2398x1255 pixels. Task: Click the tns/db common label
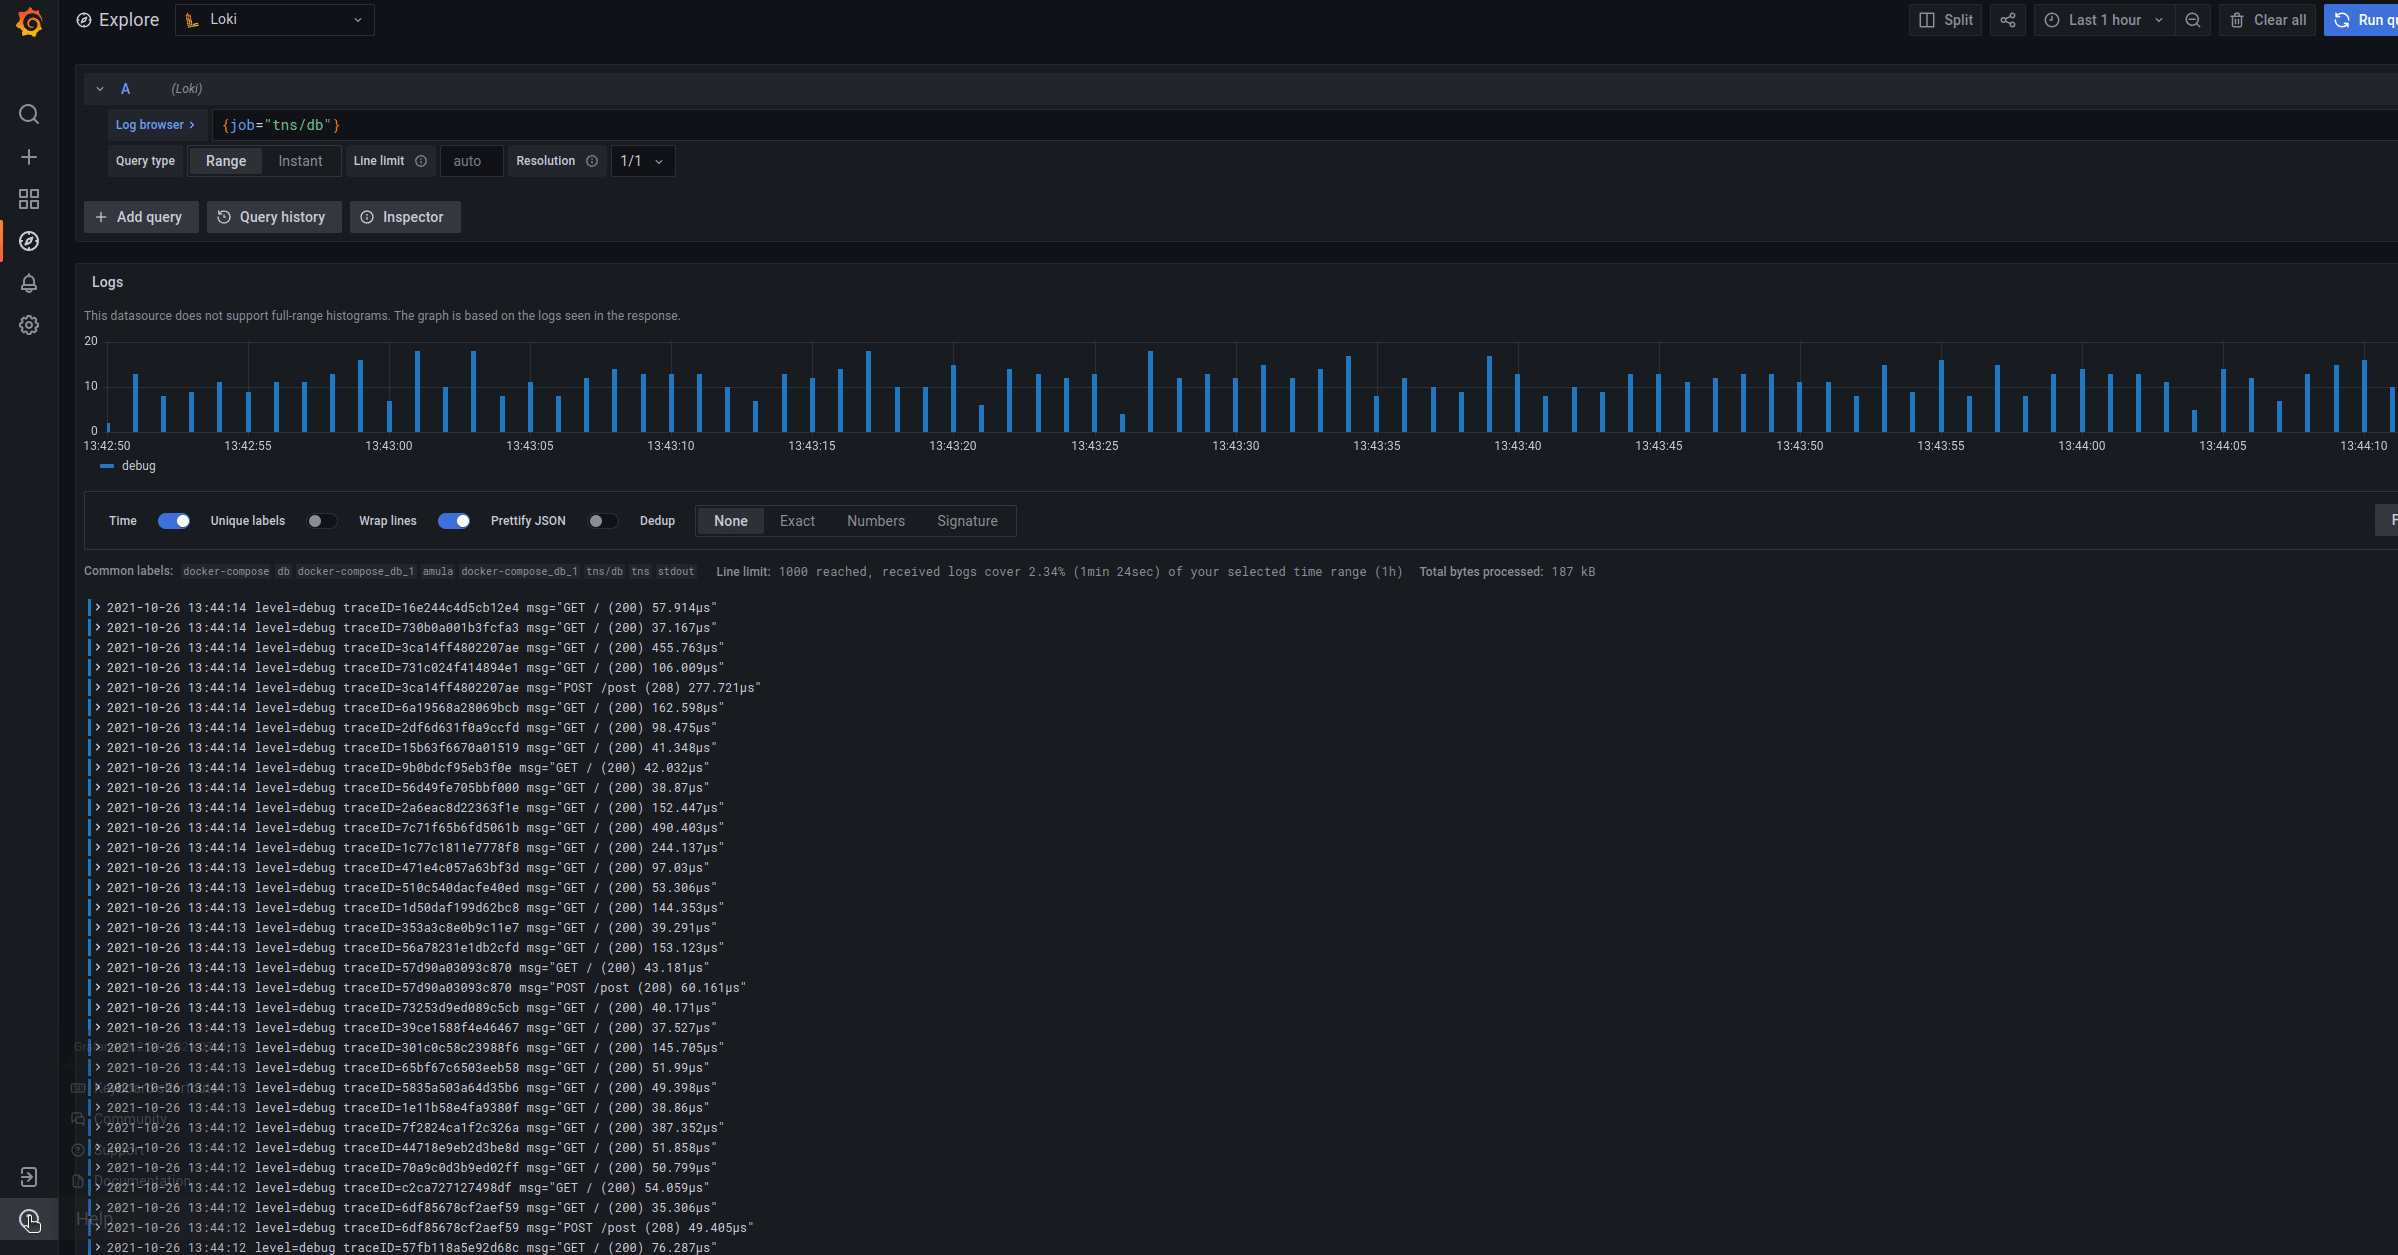tap(604, 572)
